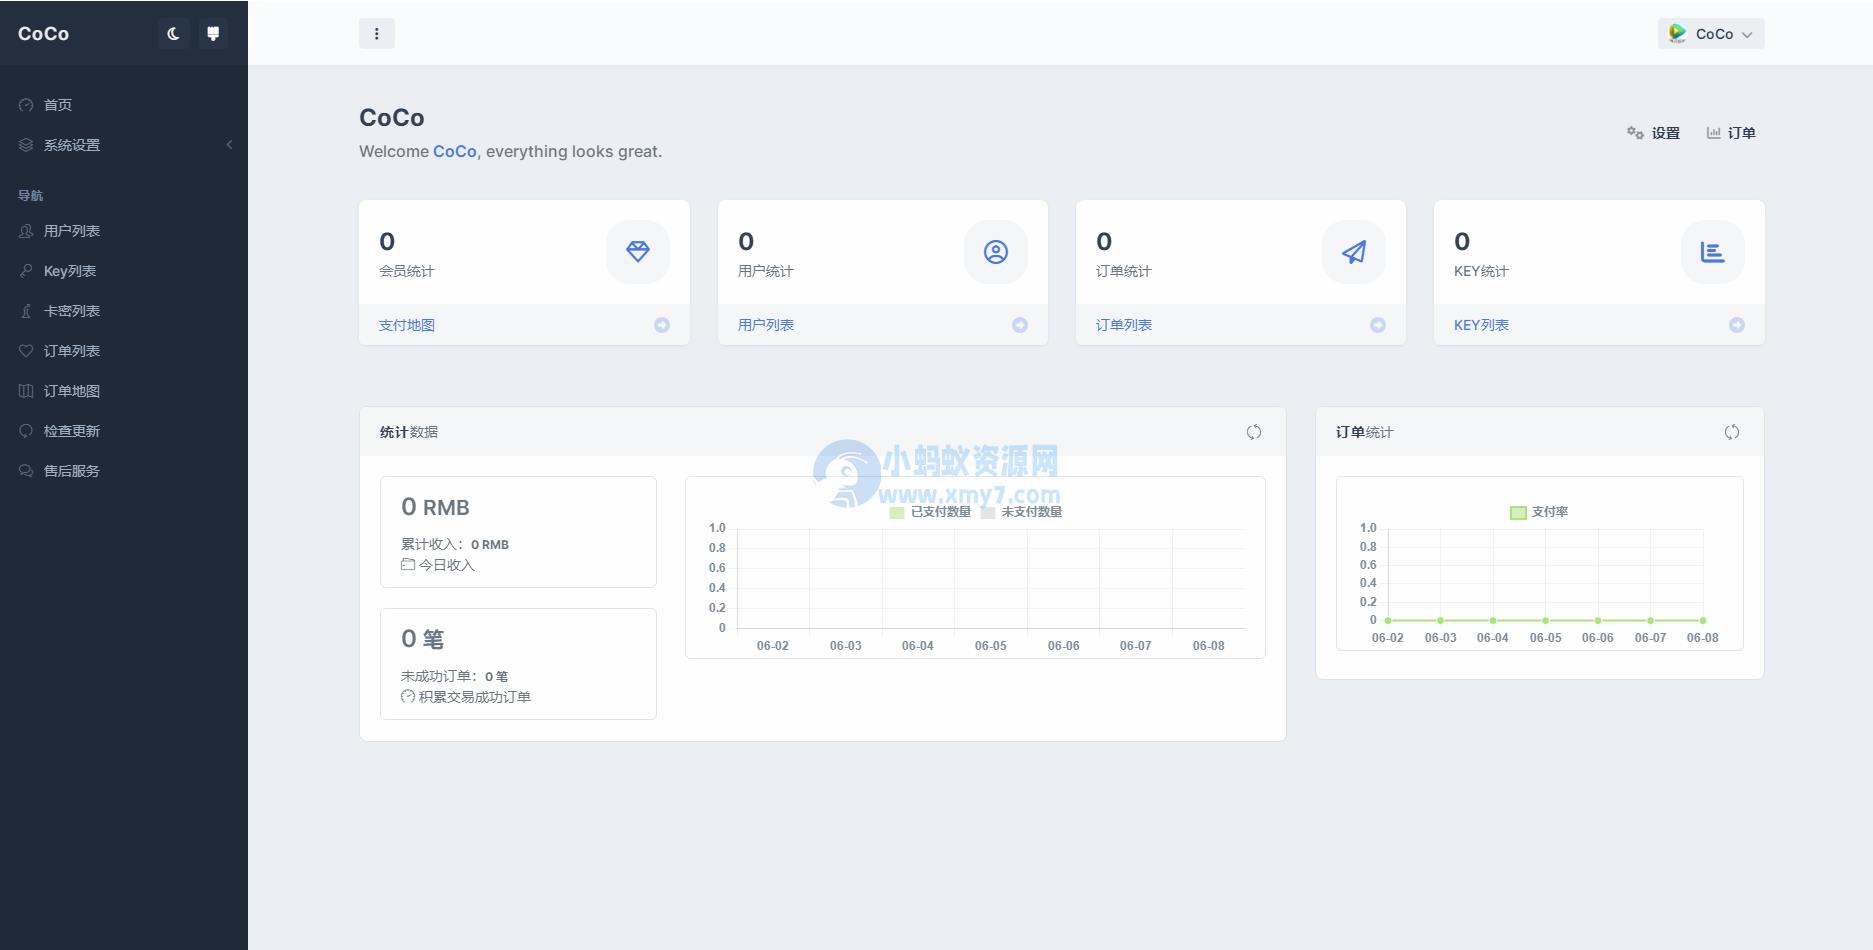1873x950 pixels.
Task: Click the 设置 button with gears
Action: tap(1653, 133)
